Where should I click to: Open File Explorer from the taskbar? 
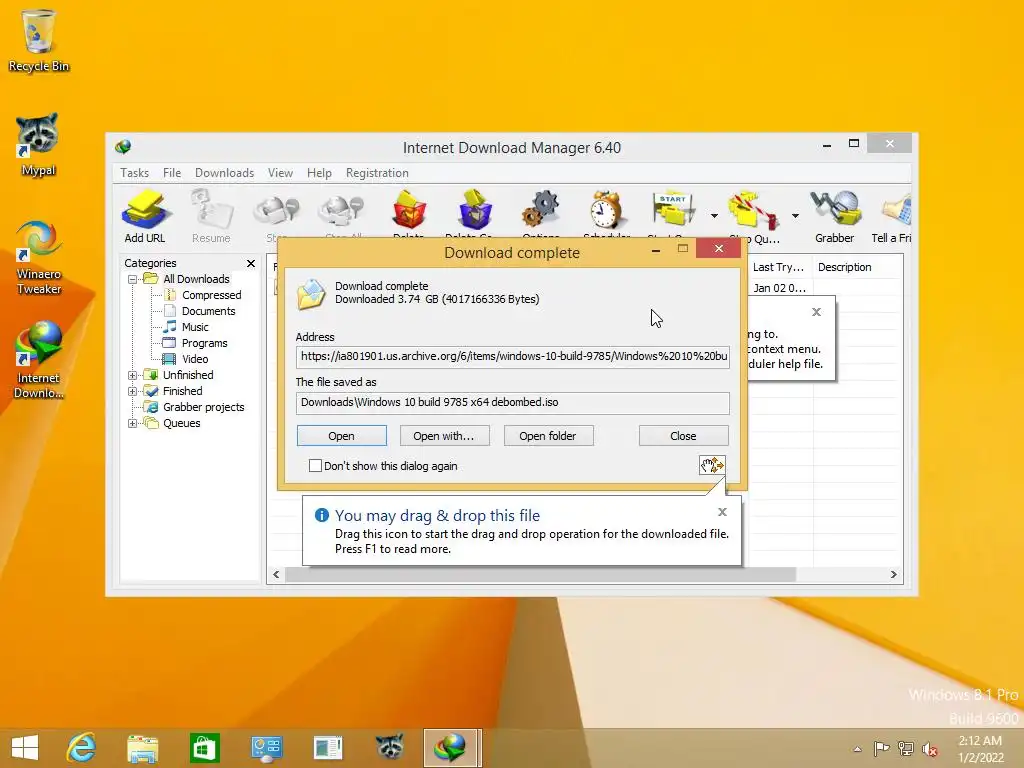tap(143, 748)
